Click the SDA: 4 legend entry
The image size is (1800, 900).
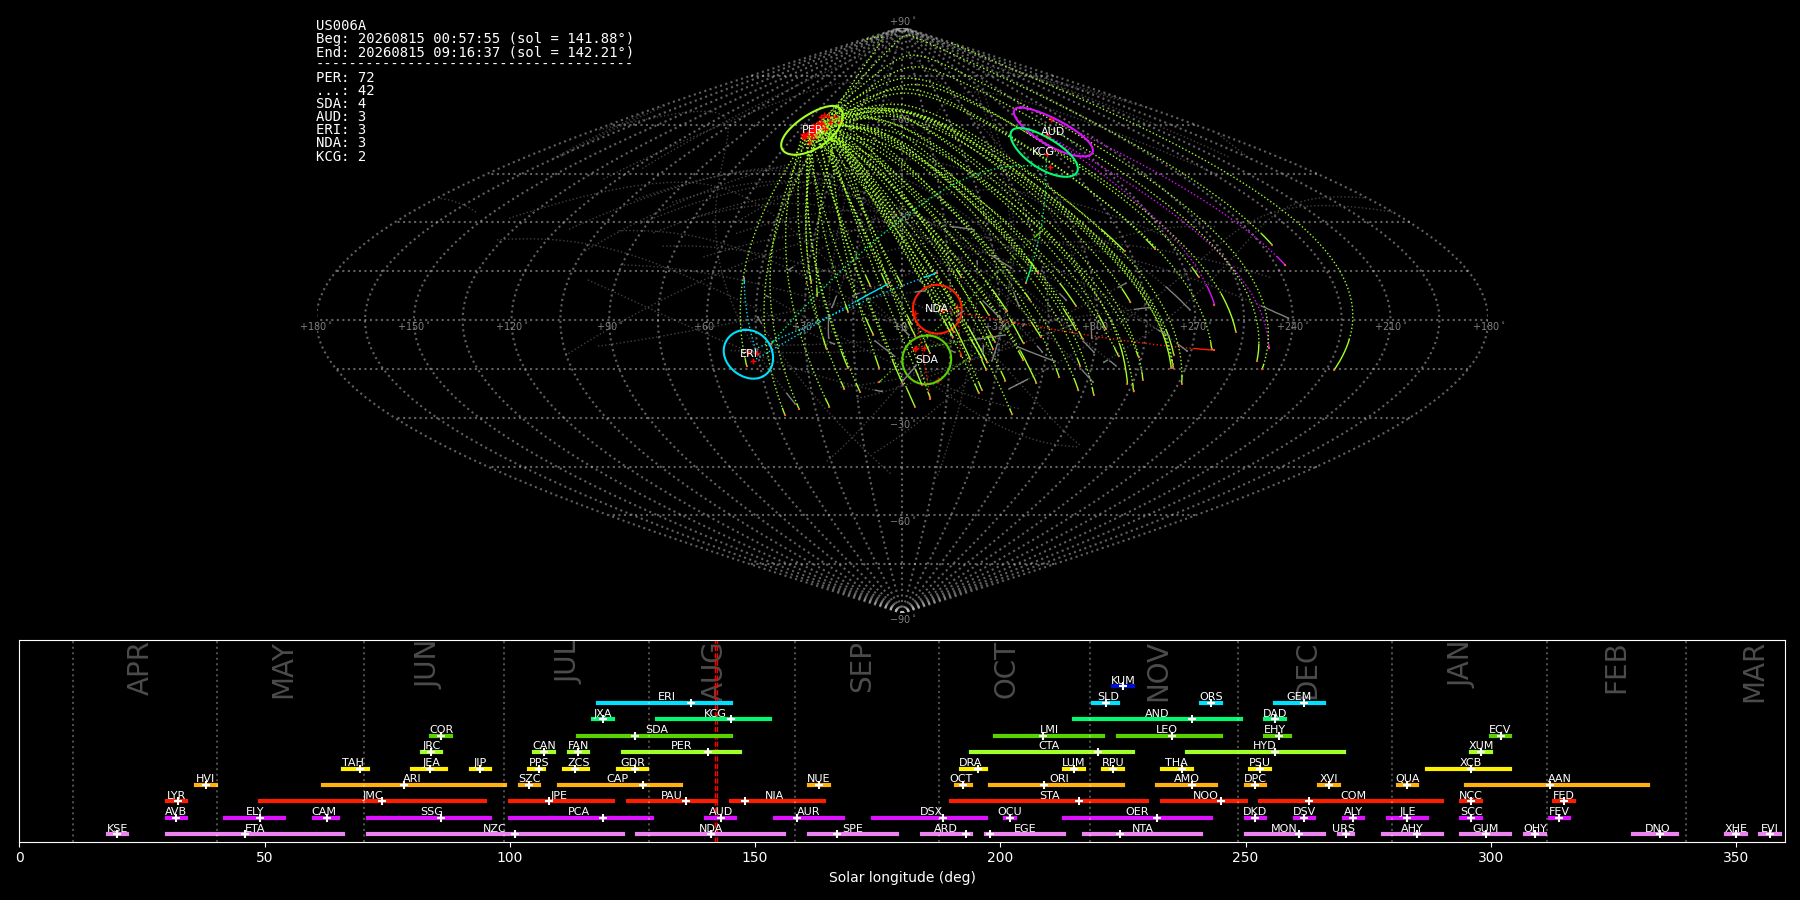[x=341, y=104]
